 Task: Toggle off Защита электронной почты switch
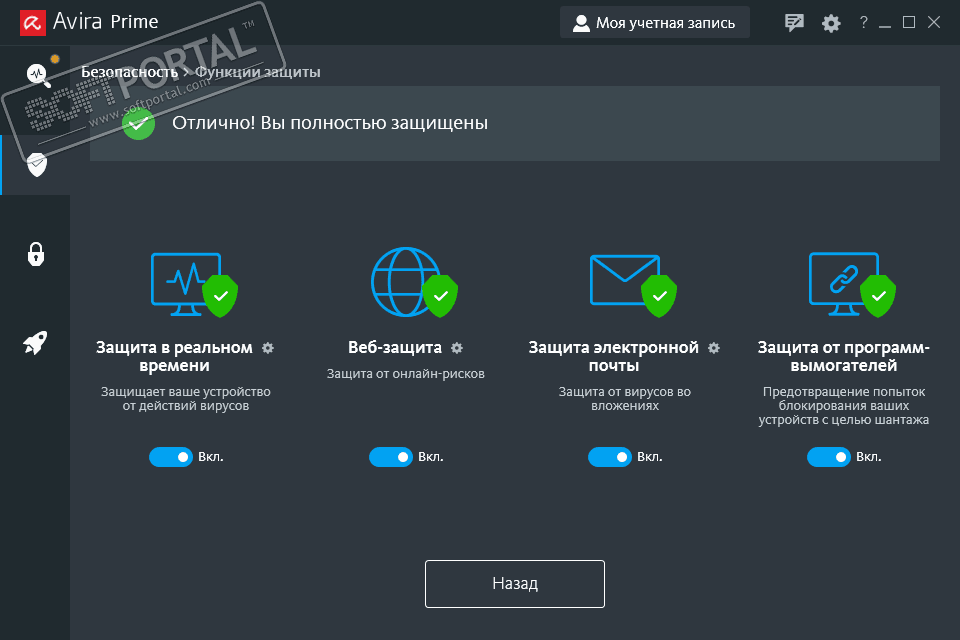610,457
